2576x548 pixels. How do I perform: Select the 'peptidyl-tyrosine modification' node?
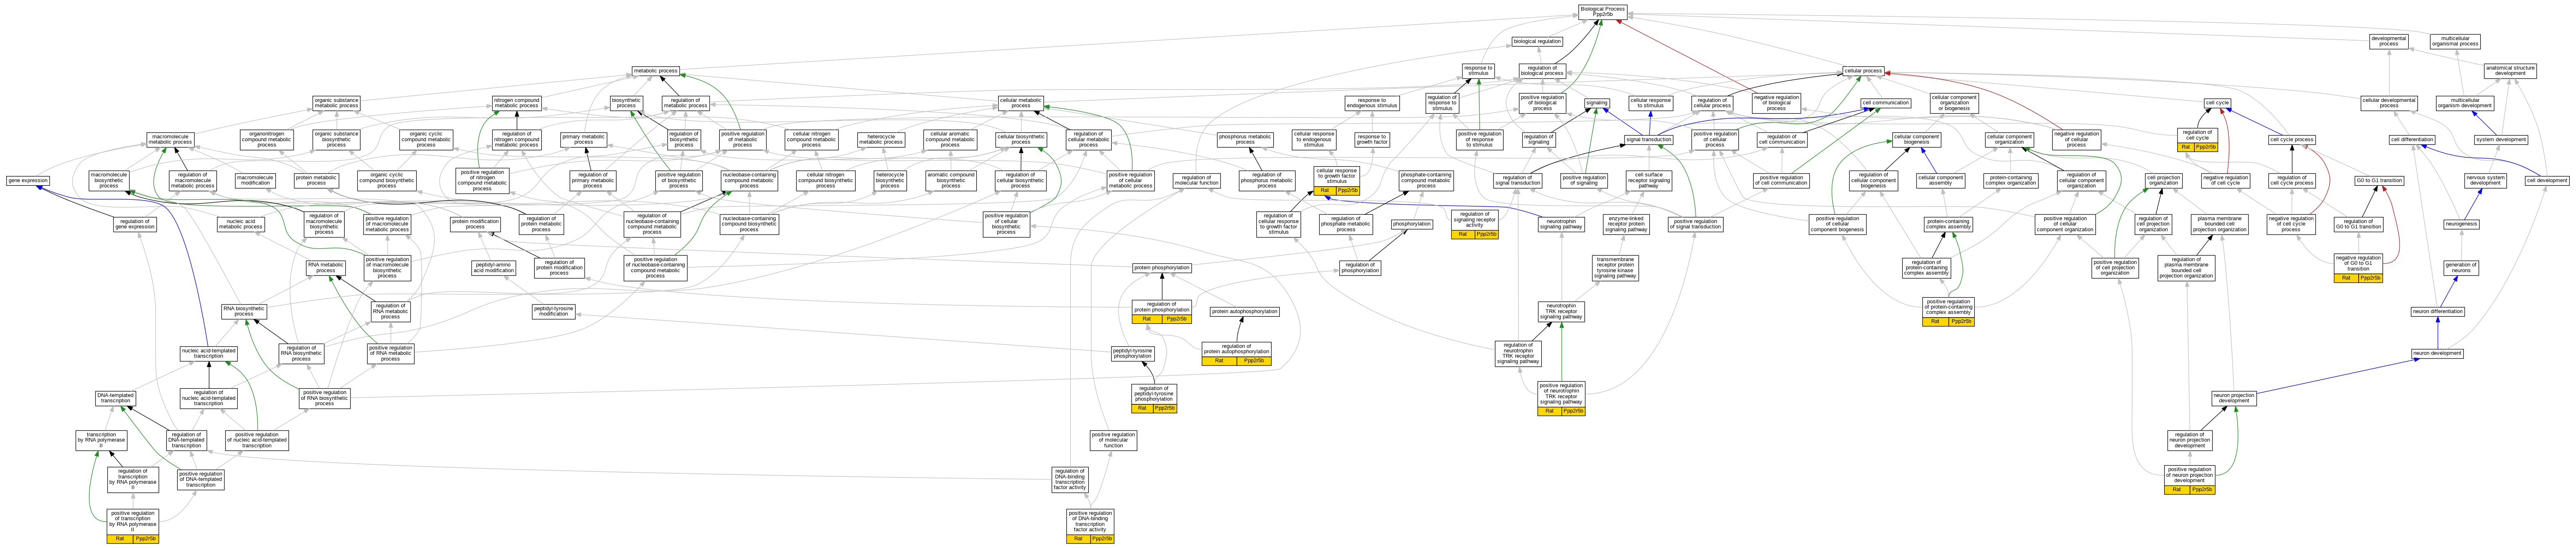(553, 312)
